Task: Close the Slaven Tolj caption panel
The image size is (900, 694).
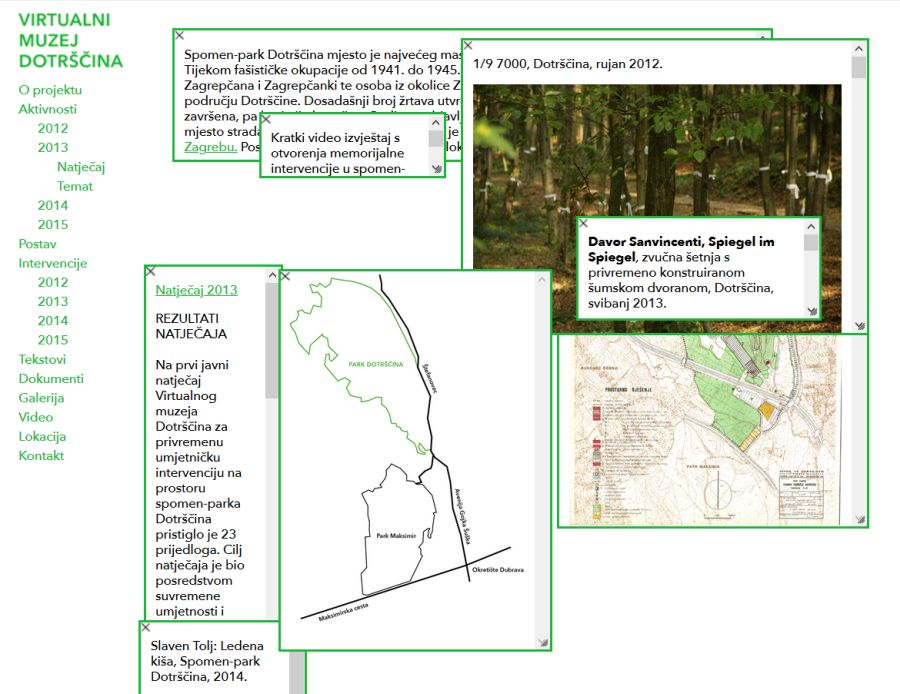Action: [x=146, y=627]
